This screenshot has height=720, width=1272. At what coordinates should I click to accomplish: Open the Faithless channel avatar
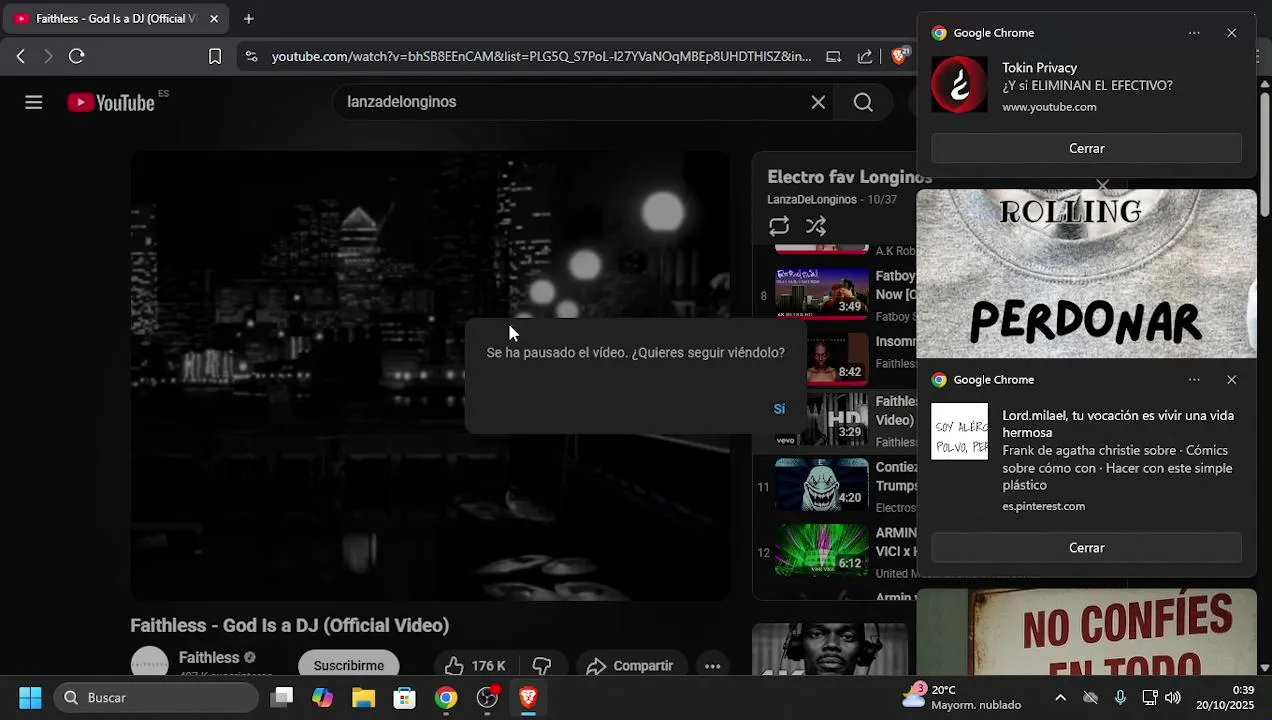pos(150,663)
